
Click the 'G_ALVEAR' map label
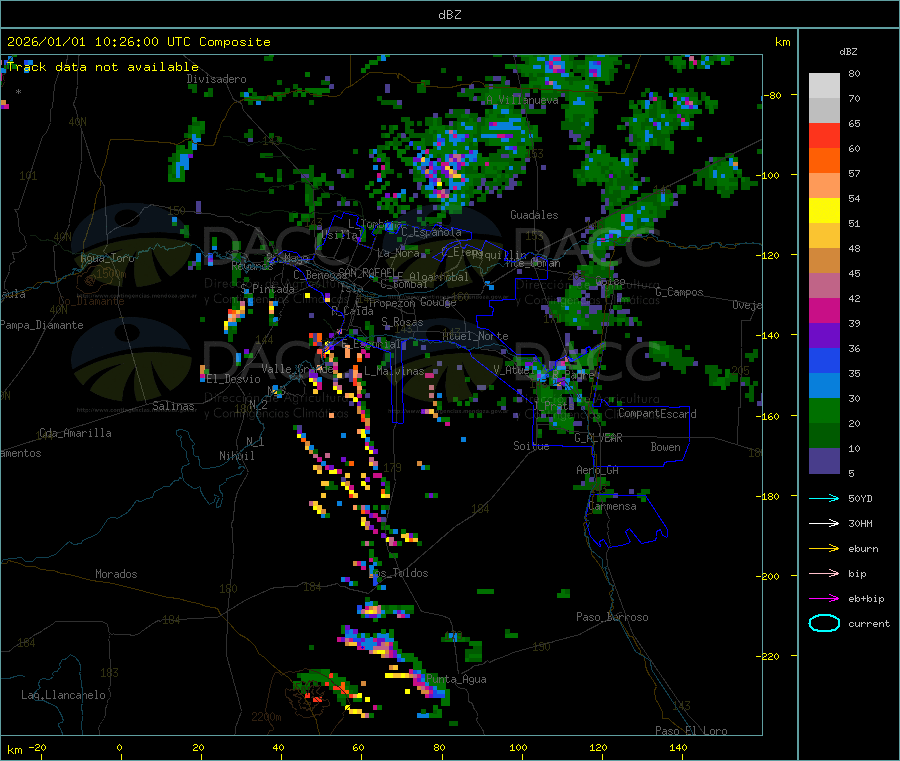coord(598,438)
